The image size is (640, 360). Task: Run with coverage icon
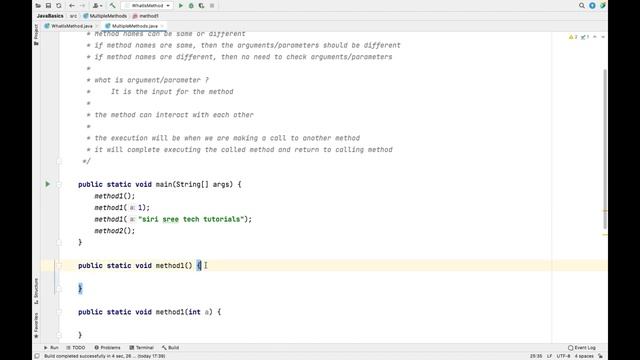(x=201, y=5)
